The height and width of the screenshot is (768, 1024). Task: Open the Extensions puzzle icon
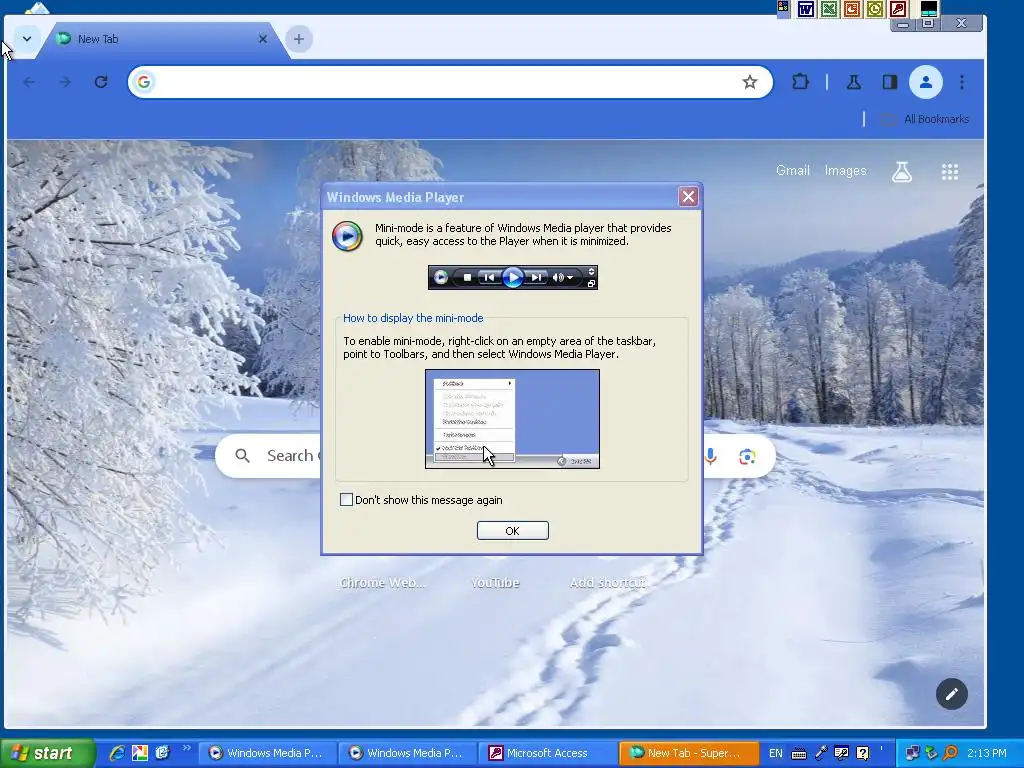(800, 82)
